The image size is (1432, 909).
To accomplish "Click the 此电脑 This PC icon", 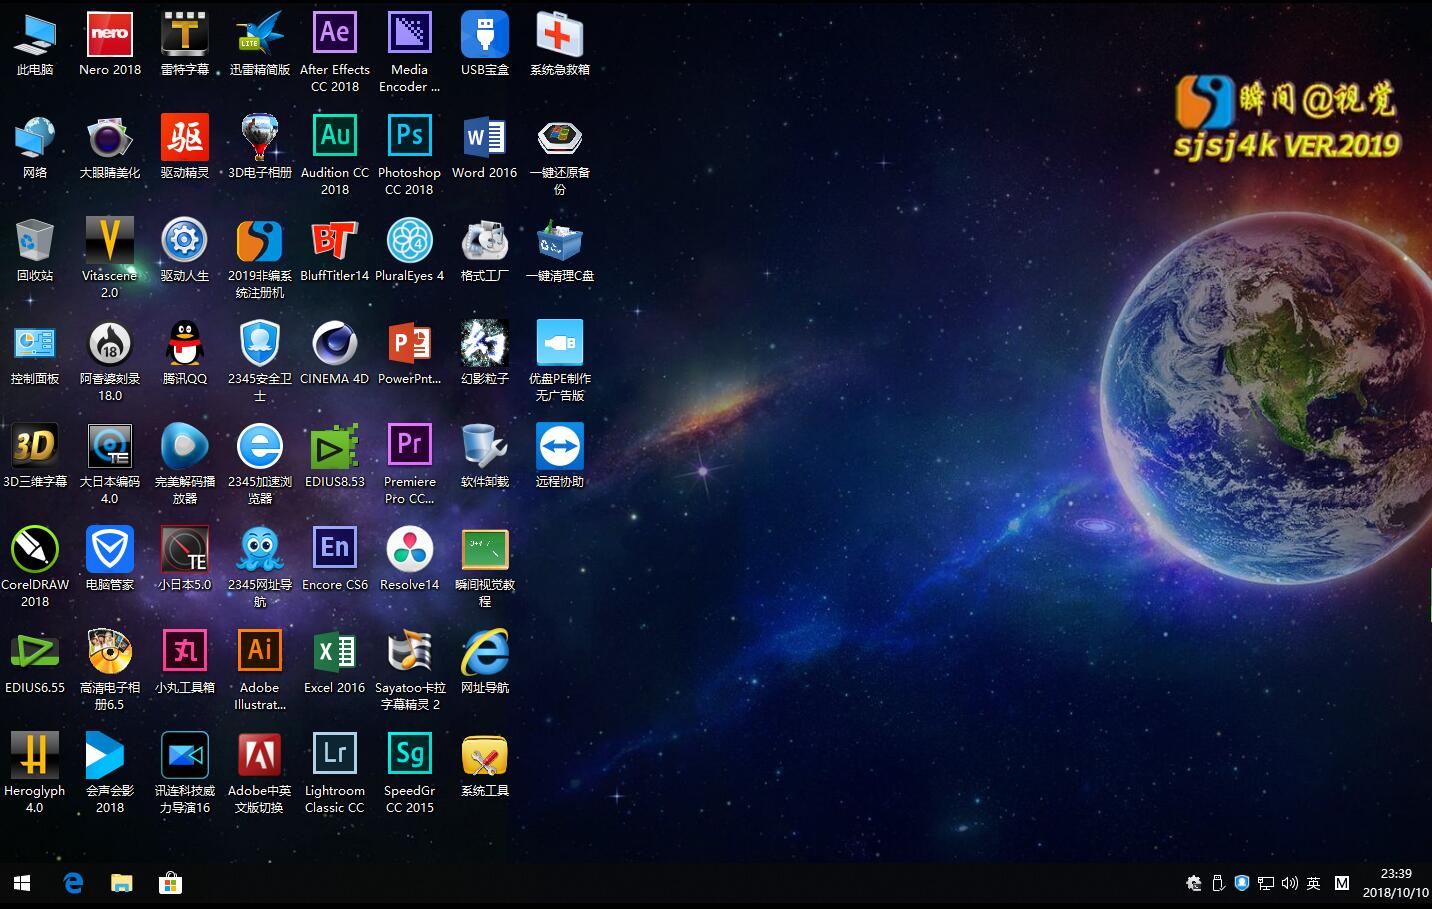I will click(x=35, y=35).
